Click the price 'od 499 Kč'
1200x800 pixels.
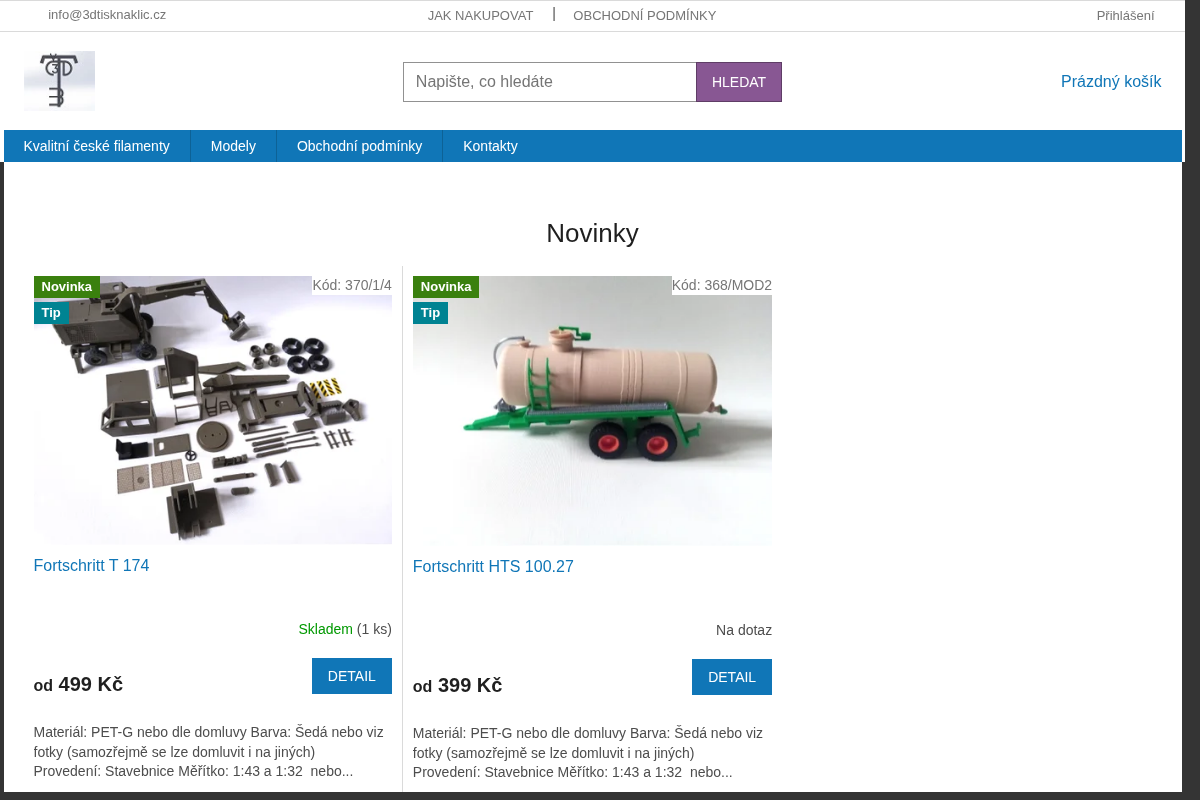point(78,685)
